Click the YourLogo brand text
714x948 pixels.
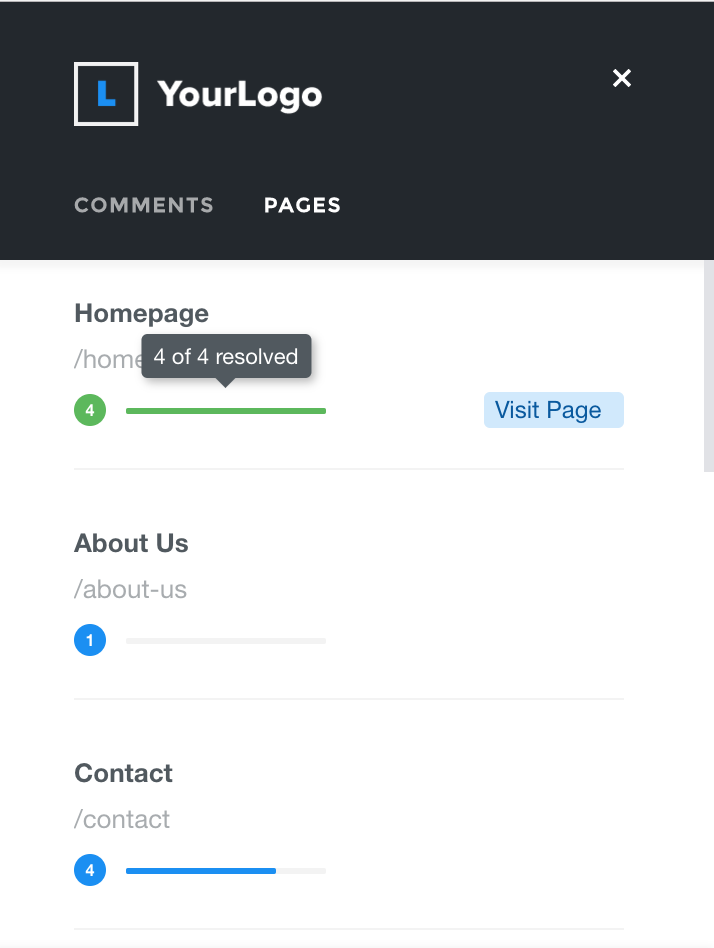click(x=240, y=94)
